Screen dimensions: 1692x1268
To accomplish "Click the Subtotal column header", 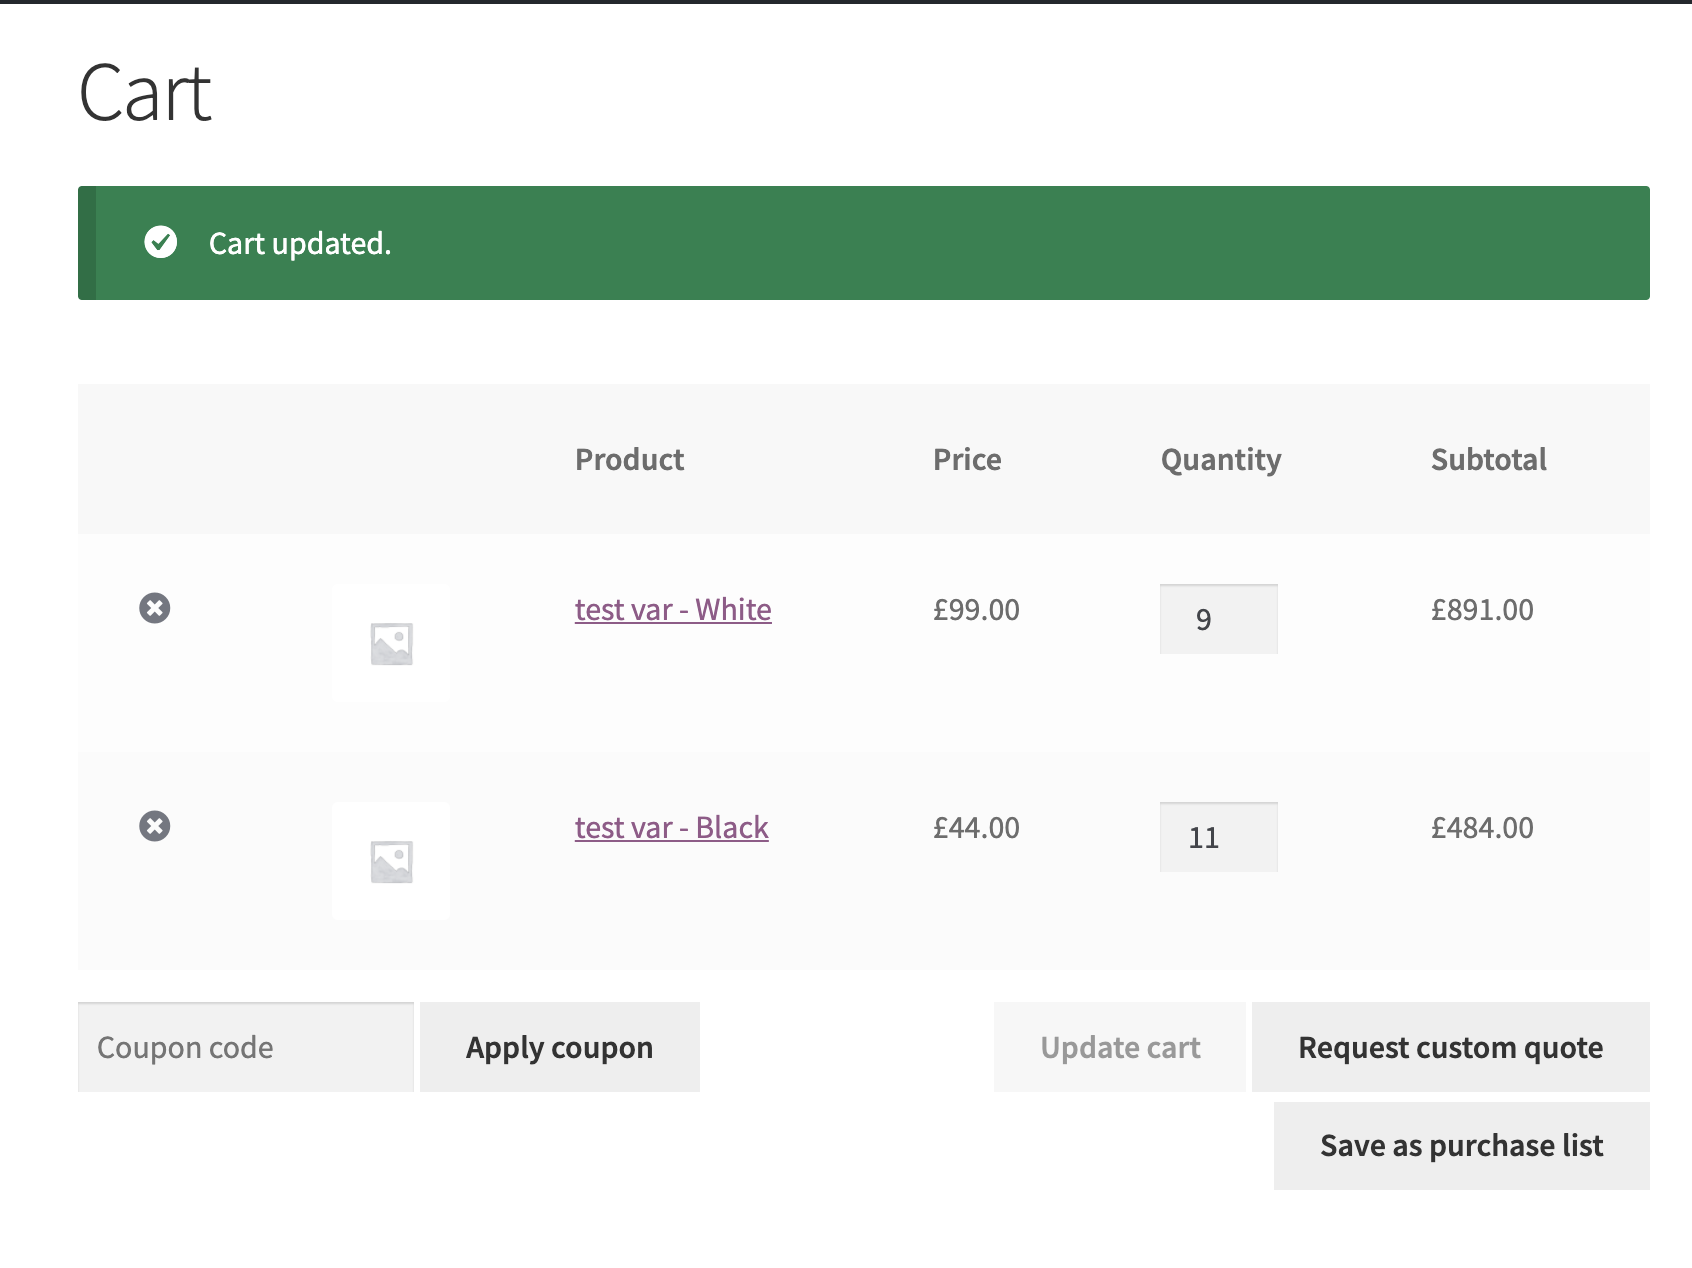I will click(x=1489, y=460).
